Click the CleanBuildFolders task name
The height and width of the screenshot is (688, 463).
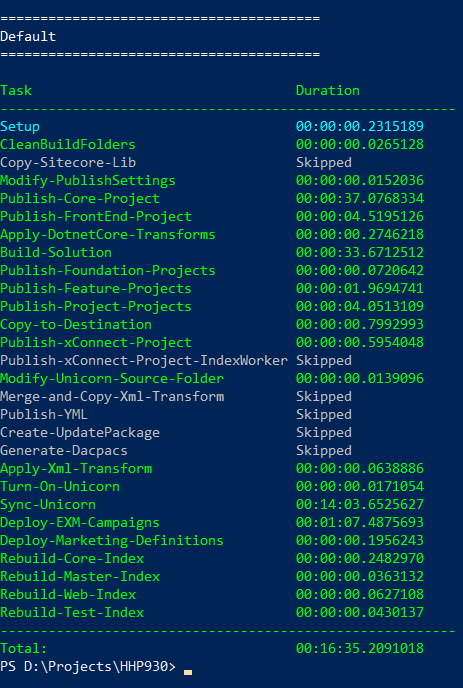(x=68, y=145)
